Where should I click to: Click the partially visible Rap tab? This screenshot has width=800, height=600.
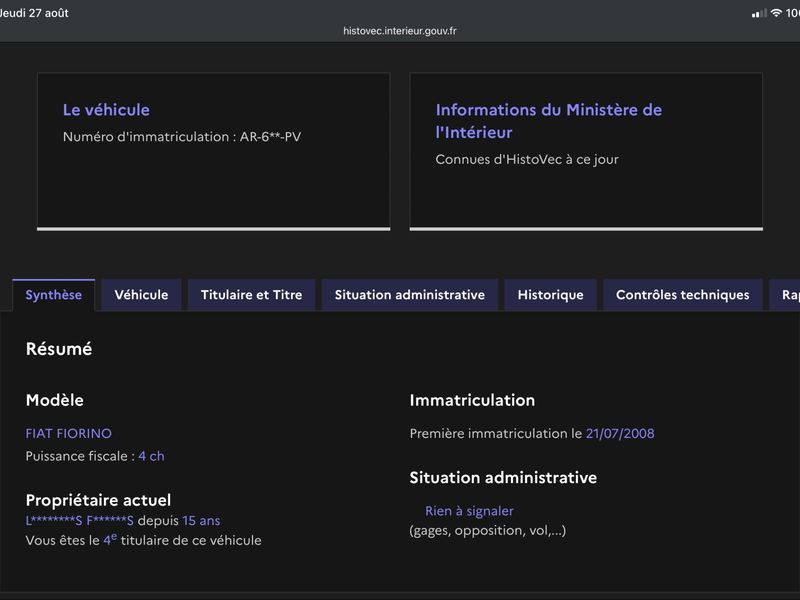[x=786, y=295]
